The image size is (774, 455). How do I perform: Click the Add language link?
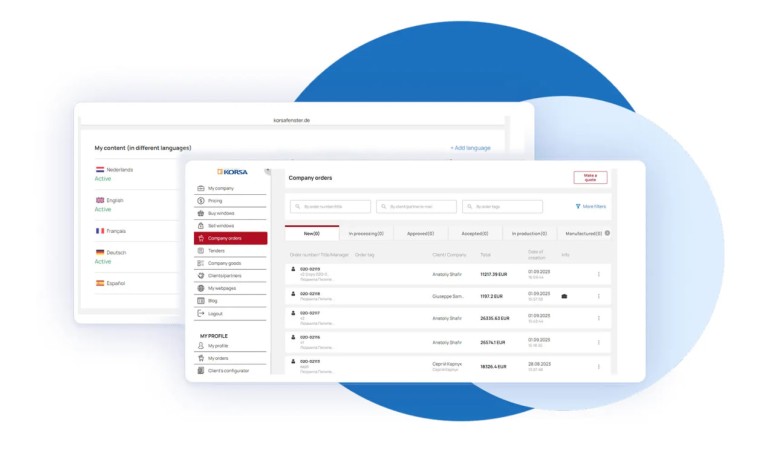coord(470,148)
